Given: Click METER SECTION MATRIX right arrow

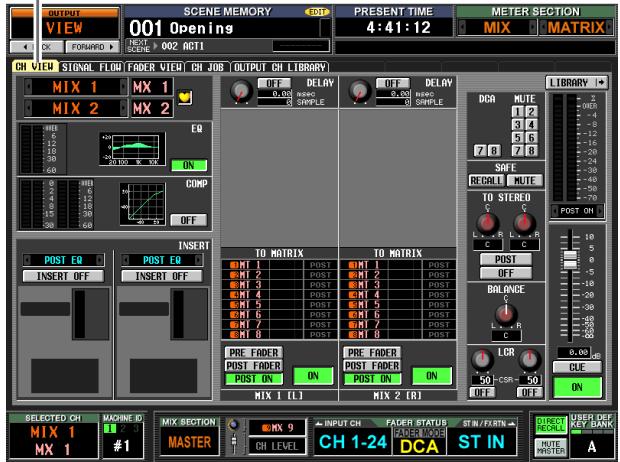Looking at the screenshot, I should (x=609, y=27).
